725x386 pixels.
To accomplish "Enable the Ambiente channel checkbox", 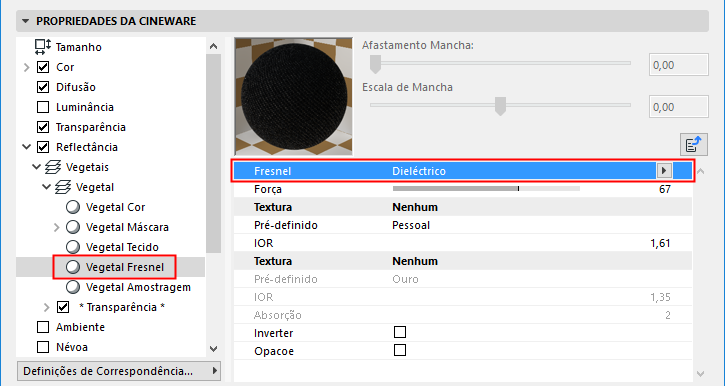I will click(x=43, y=327).
